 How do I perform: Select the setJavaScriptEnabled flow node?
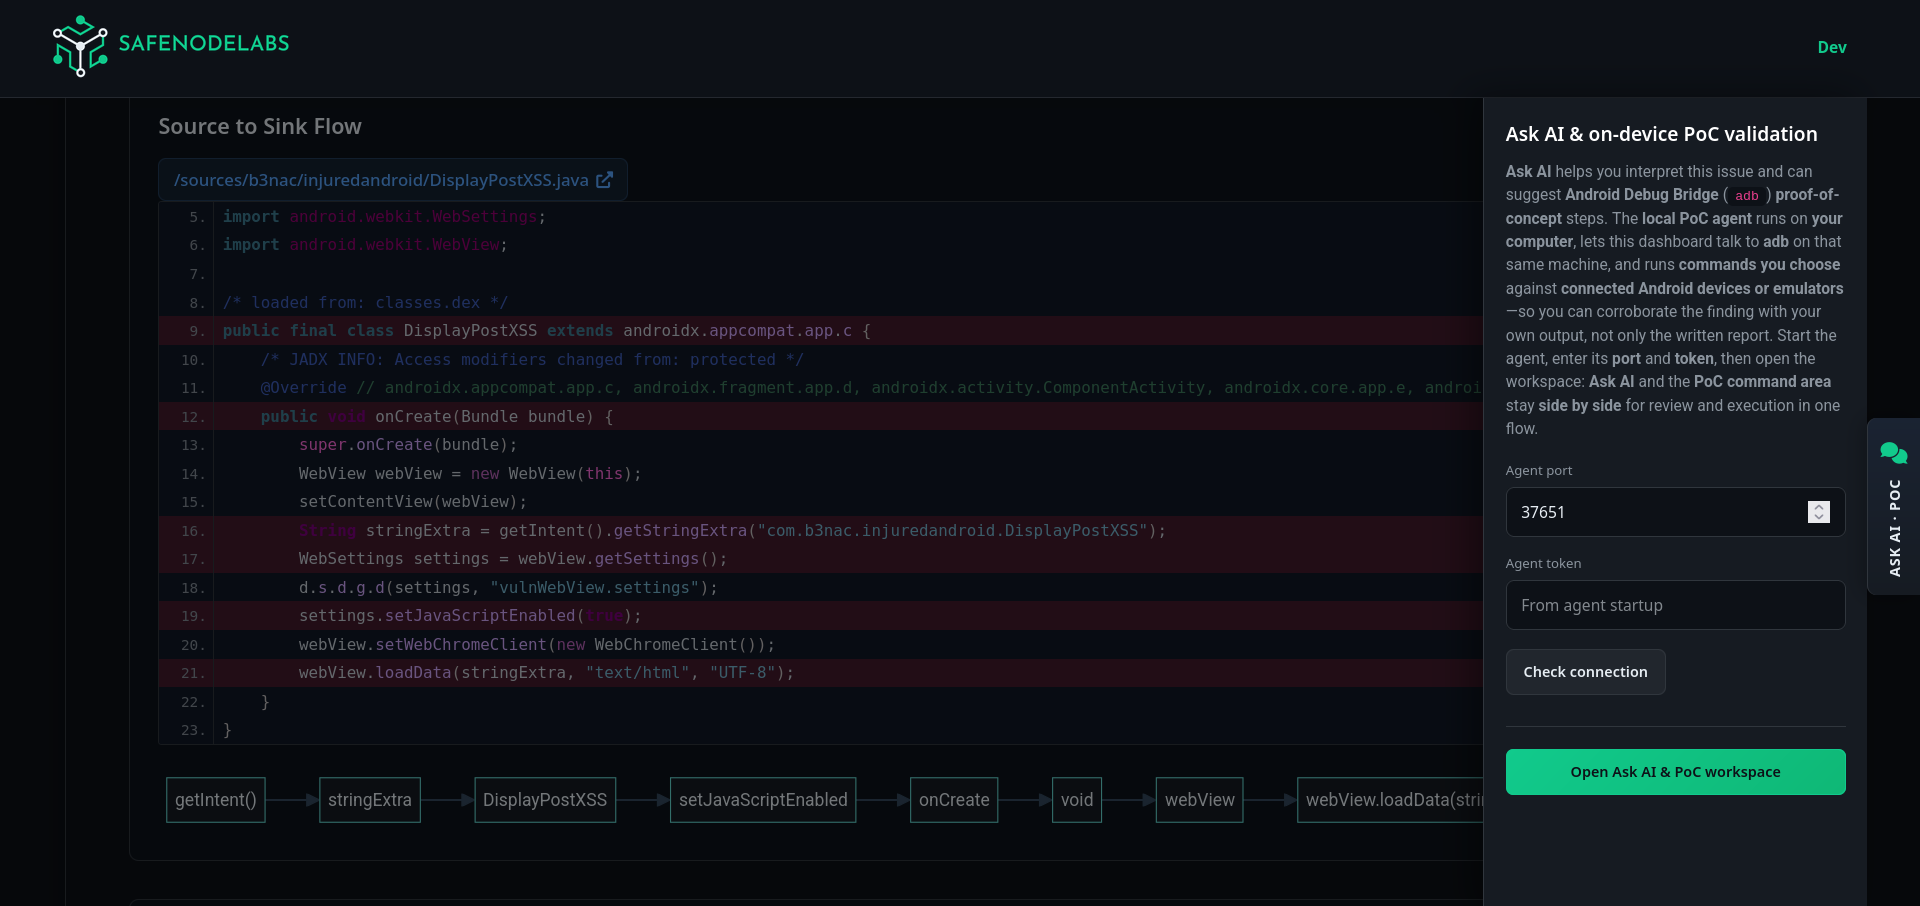(763, 800)
